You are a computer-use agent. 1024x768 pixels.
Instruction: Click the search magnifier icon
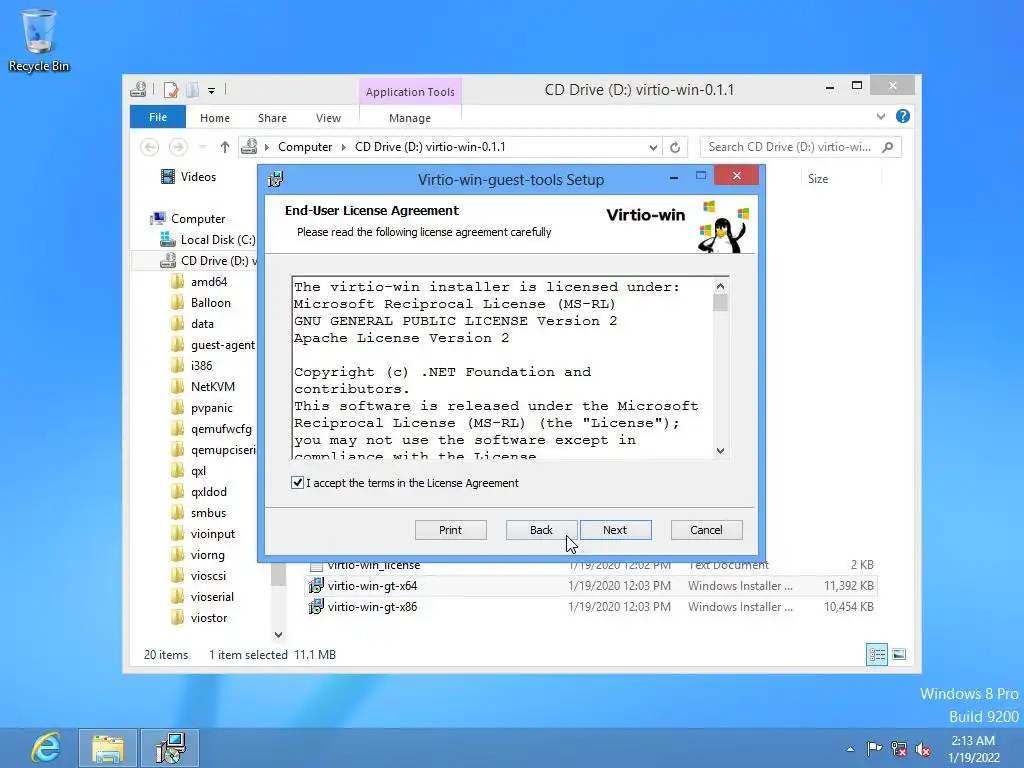point(888,147)
